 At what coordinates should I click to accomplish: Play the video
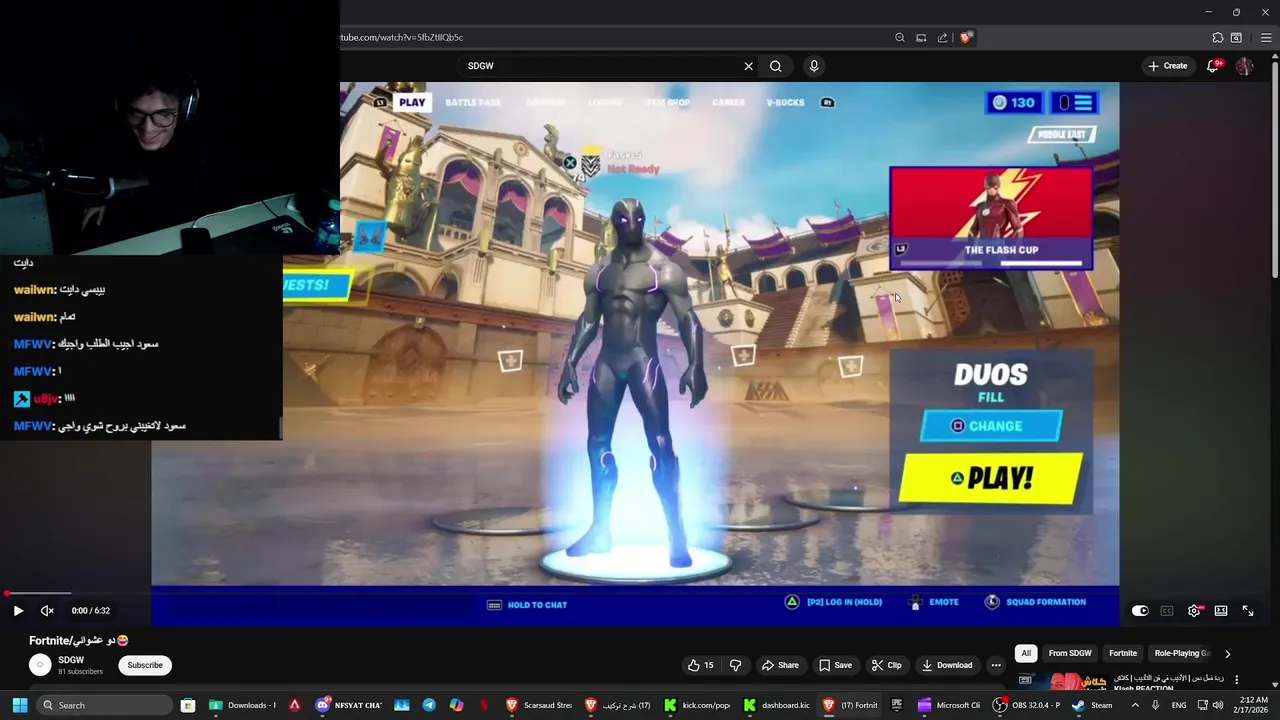point(18,610)
